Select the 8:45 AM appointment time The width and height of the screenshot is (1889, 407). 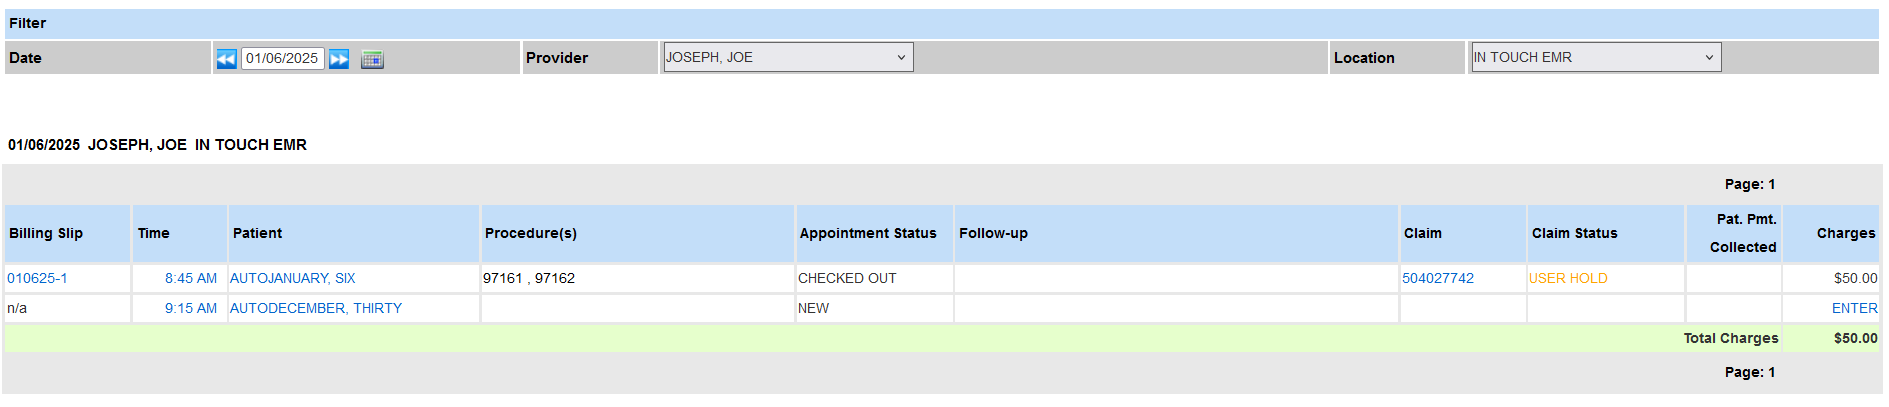coord(190,278)
